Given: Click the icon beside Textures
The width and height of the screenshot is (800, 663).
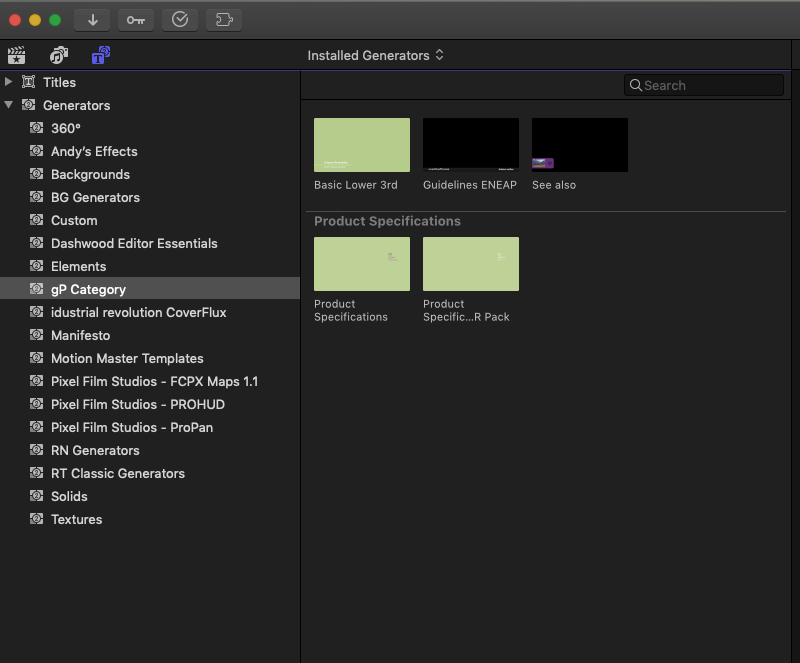Looking at the screenshot, I should [36, 518].
